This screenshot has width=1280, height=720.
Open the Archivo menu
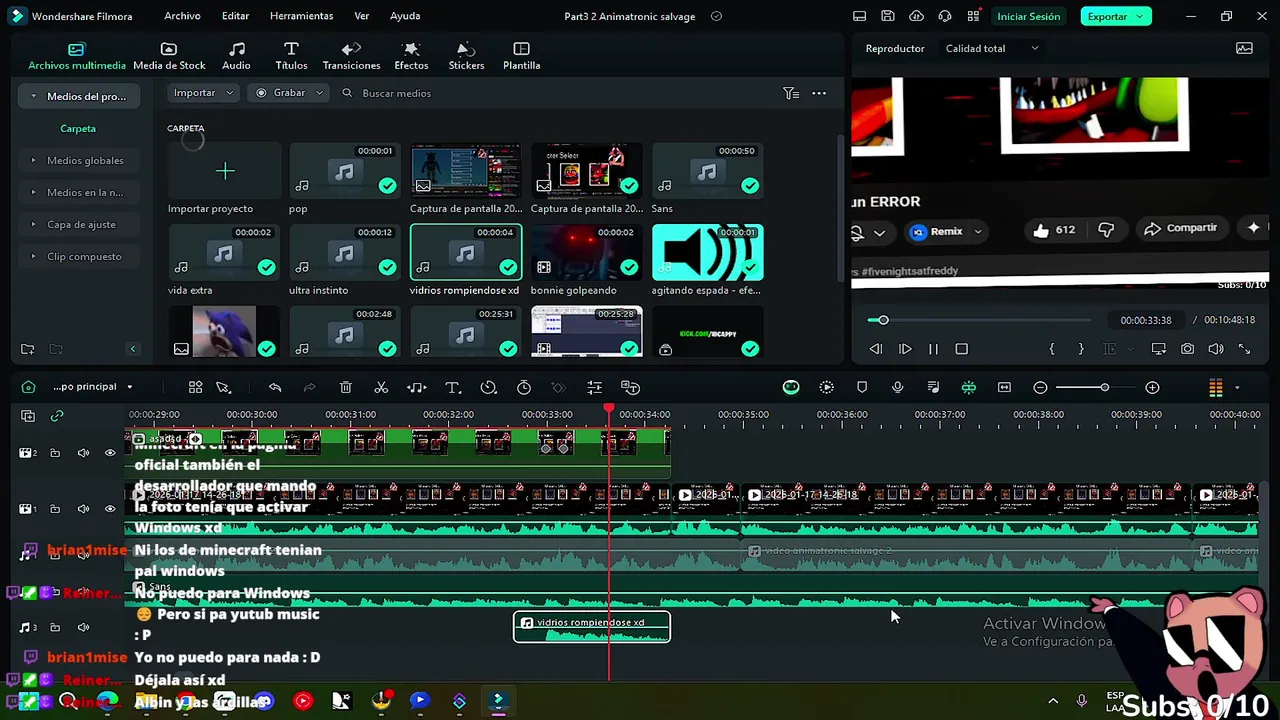[182, 16]
